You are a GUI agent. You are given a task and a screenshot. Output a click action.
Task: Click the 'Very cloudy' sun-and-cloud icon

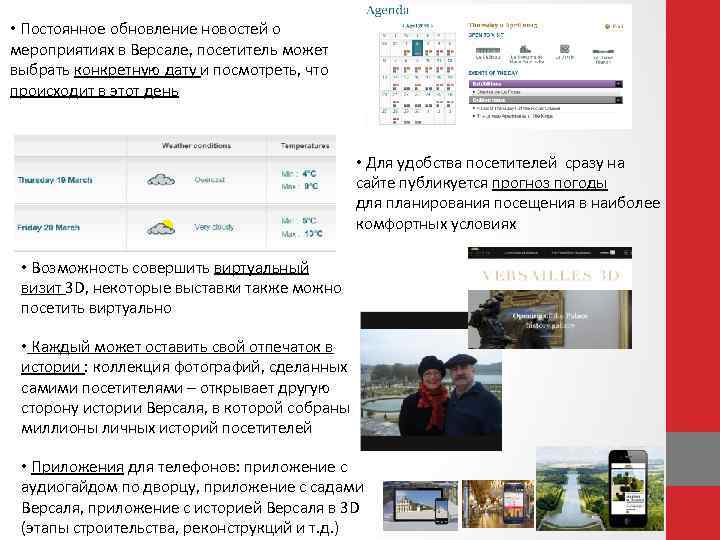point(161,227)
